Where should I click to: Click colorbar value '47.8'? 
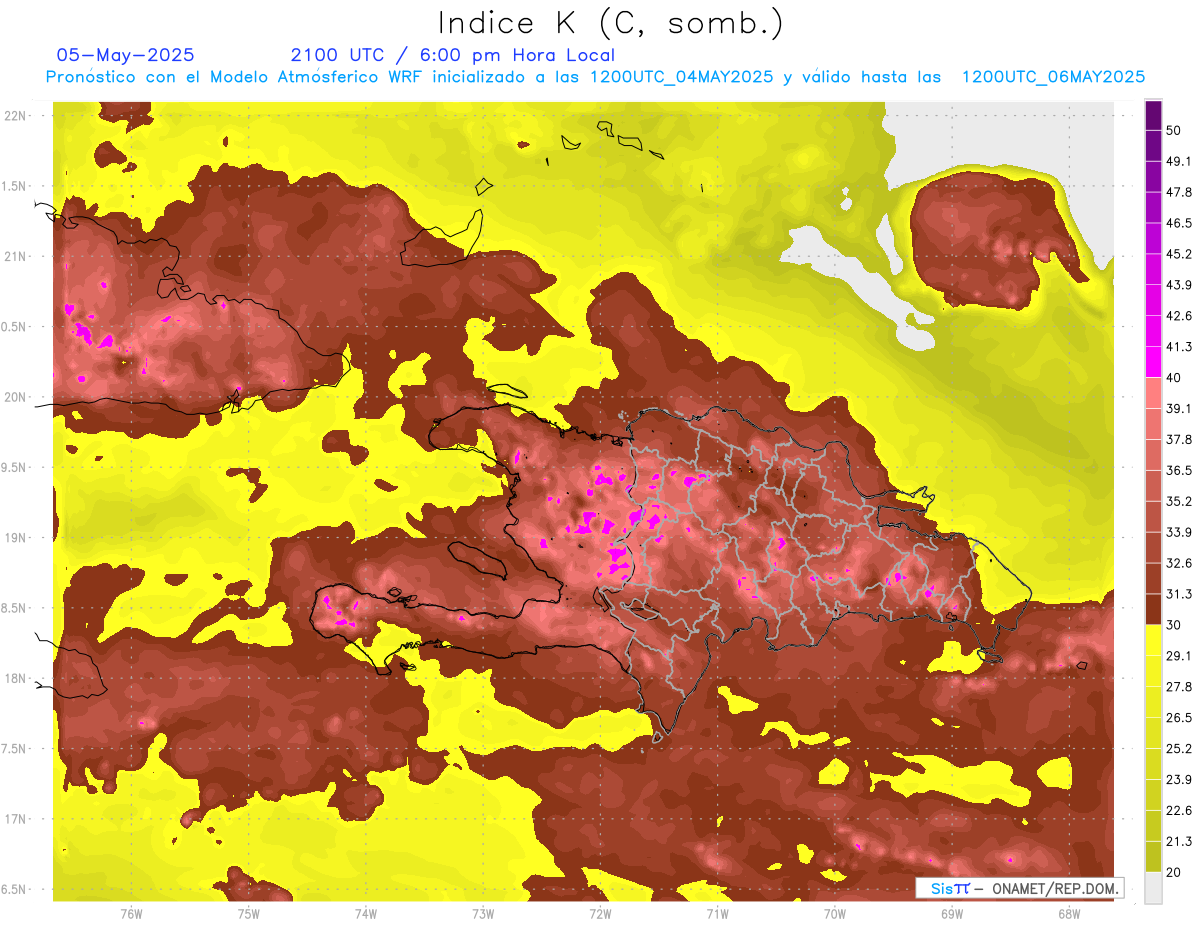pos(1179,192)
